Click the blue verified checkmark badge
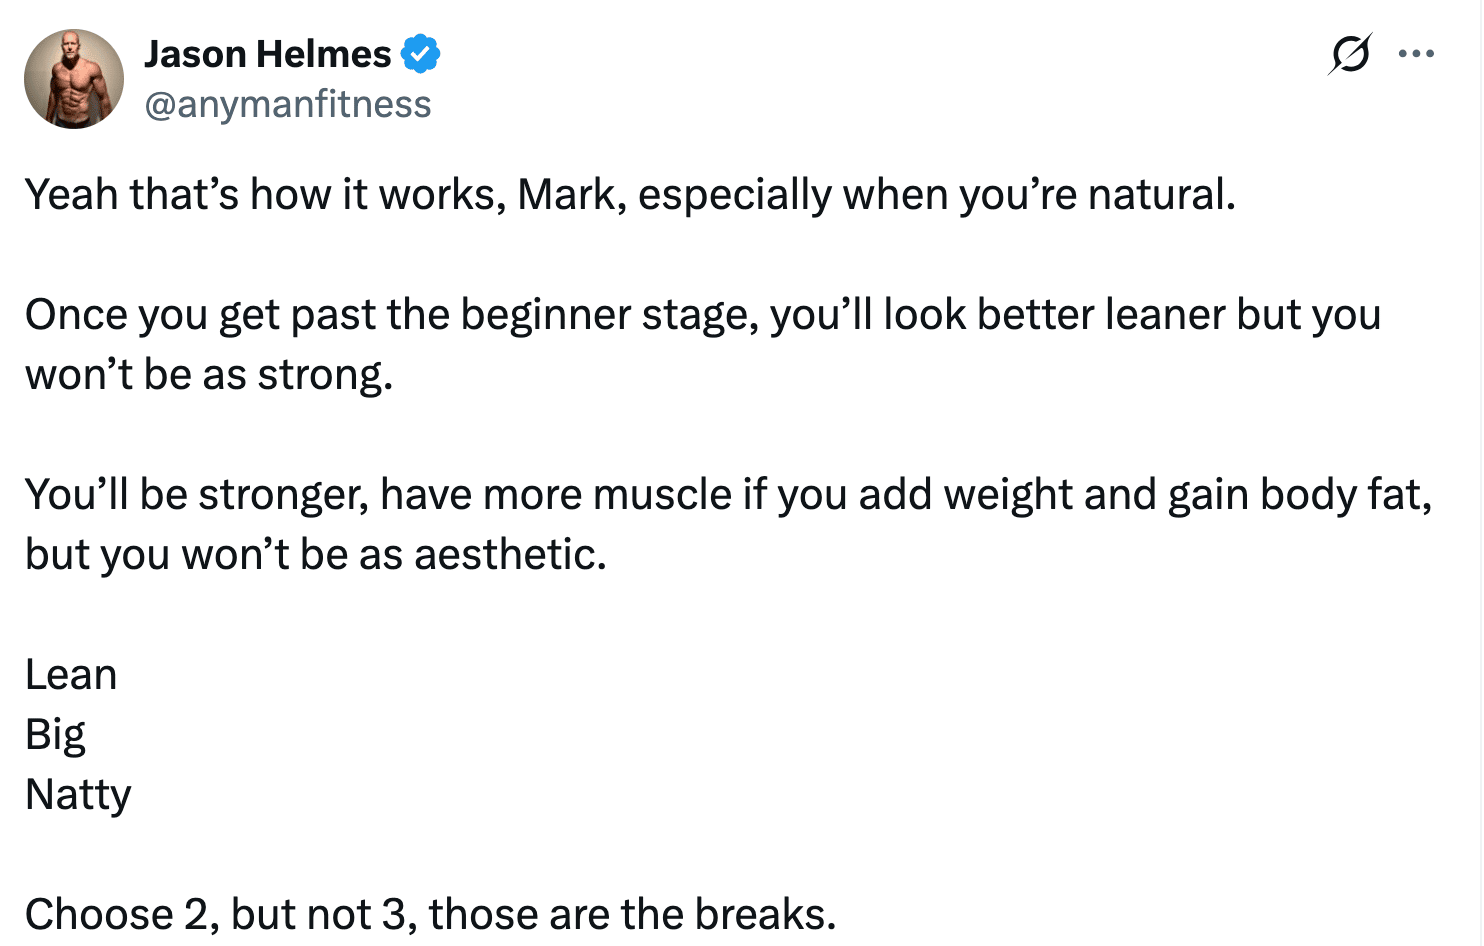1484x946 pixels. point(421,54)
